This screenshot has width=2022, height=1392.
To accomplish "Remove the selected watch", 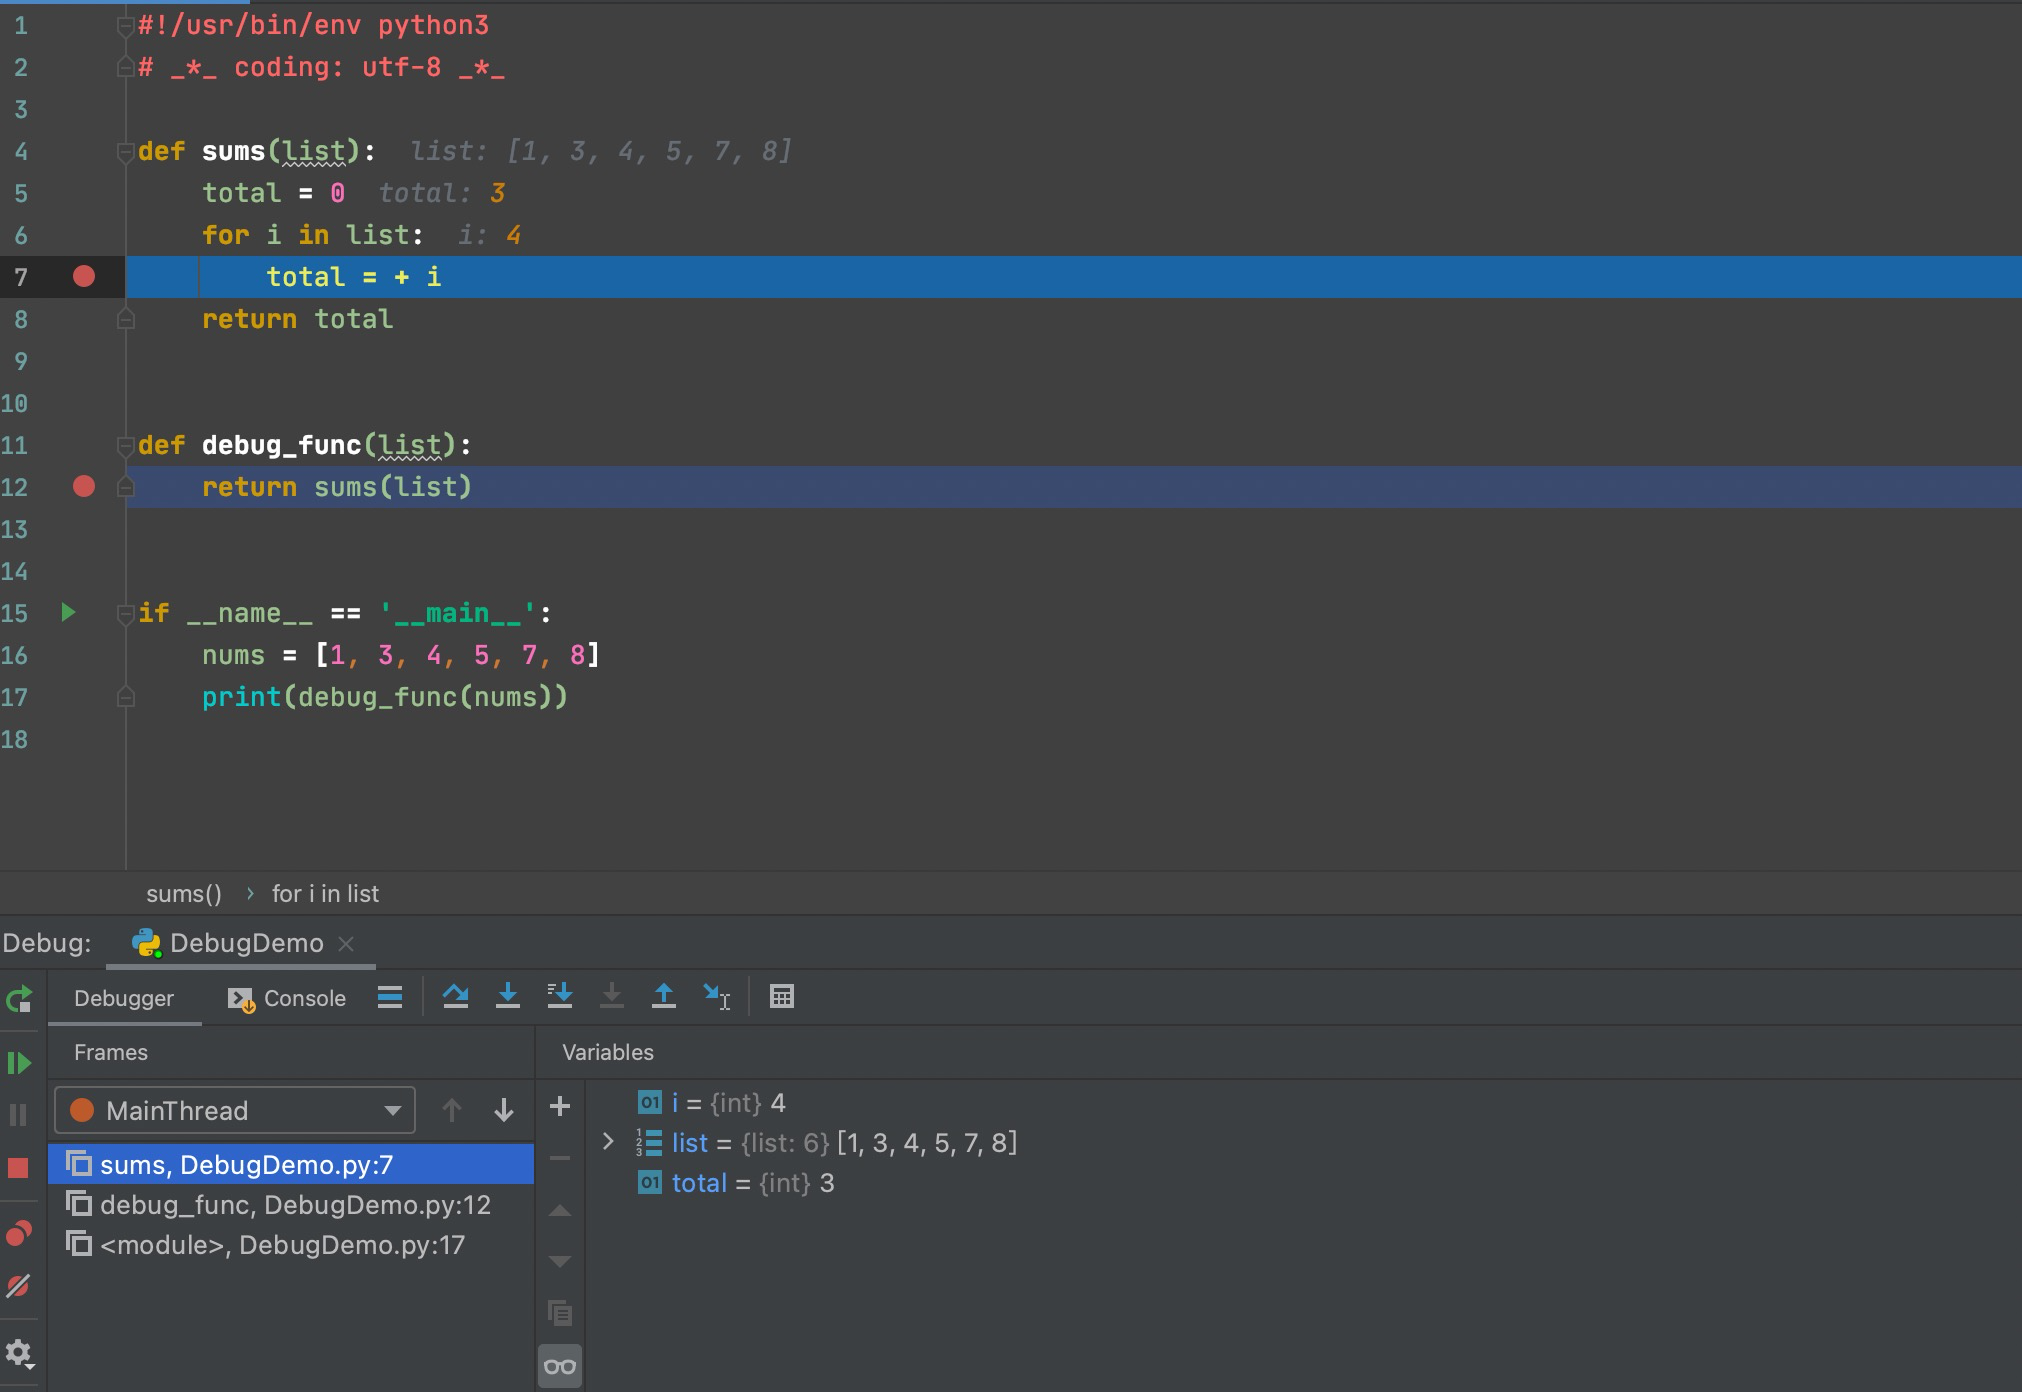I will tap(560, 1158).
